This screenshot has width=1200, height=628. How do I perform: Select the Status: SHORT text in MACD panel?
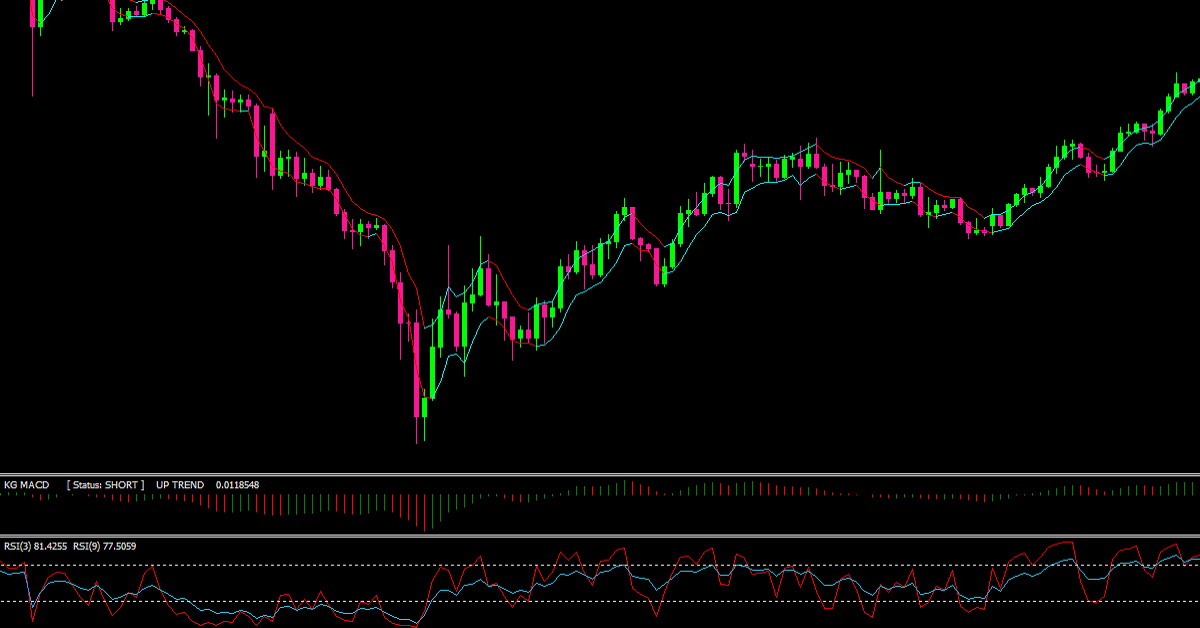pyautogui.click(x=106, y=485)
